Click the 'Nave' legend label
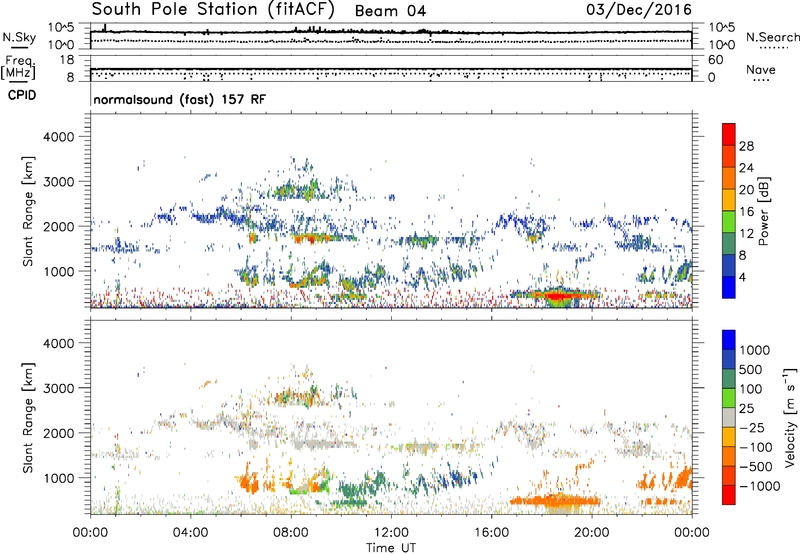 761,69
